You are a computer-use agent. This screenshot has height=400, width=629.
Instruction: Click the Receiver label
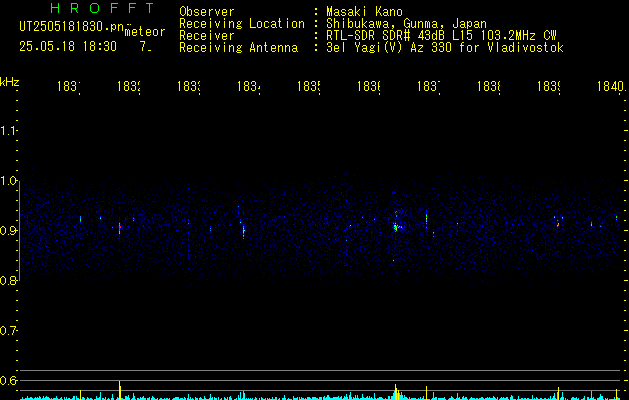point(207,36)
